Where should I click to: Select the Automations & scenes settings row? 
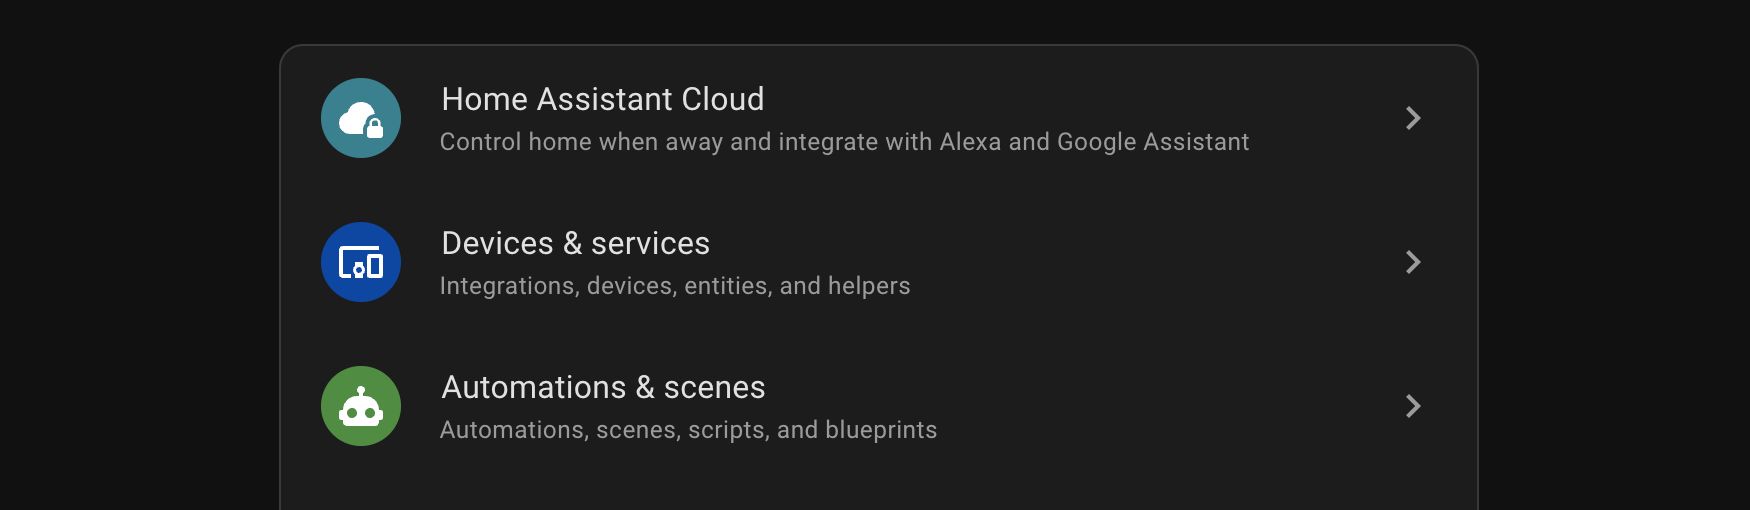(900, 406)
